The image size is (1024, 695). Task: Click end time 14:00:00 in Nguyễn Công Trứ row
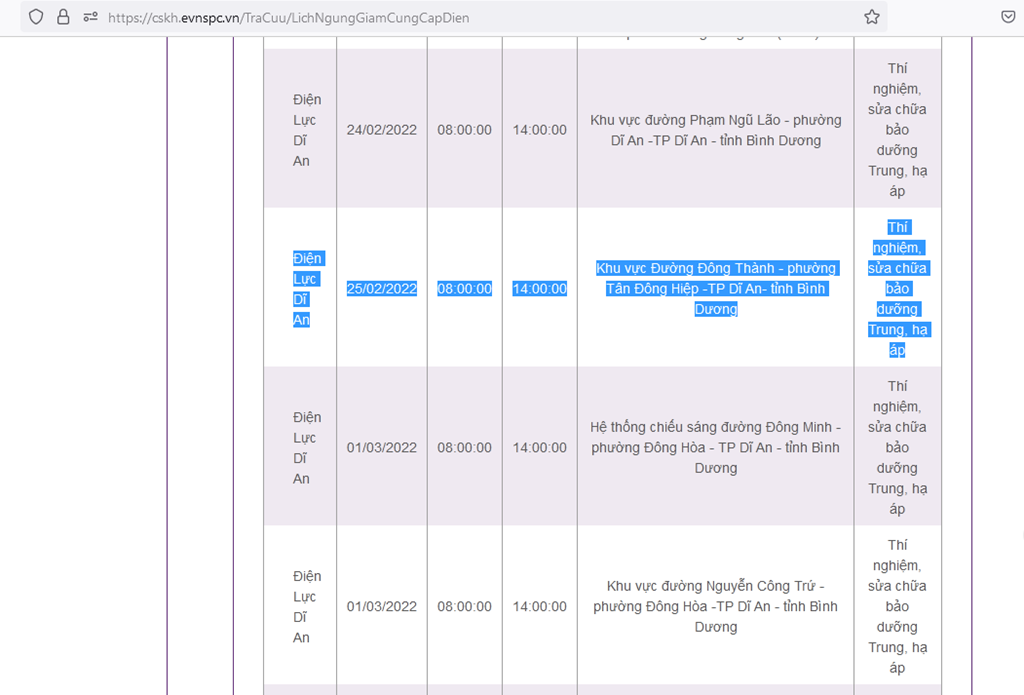(x=539, y=606)
